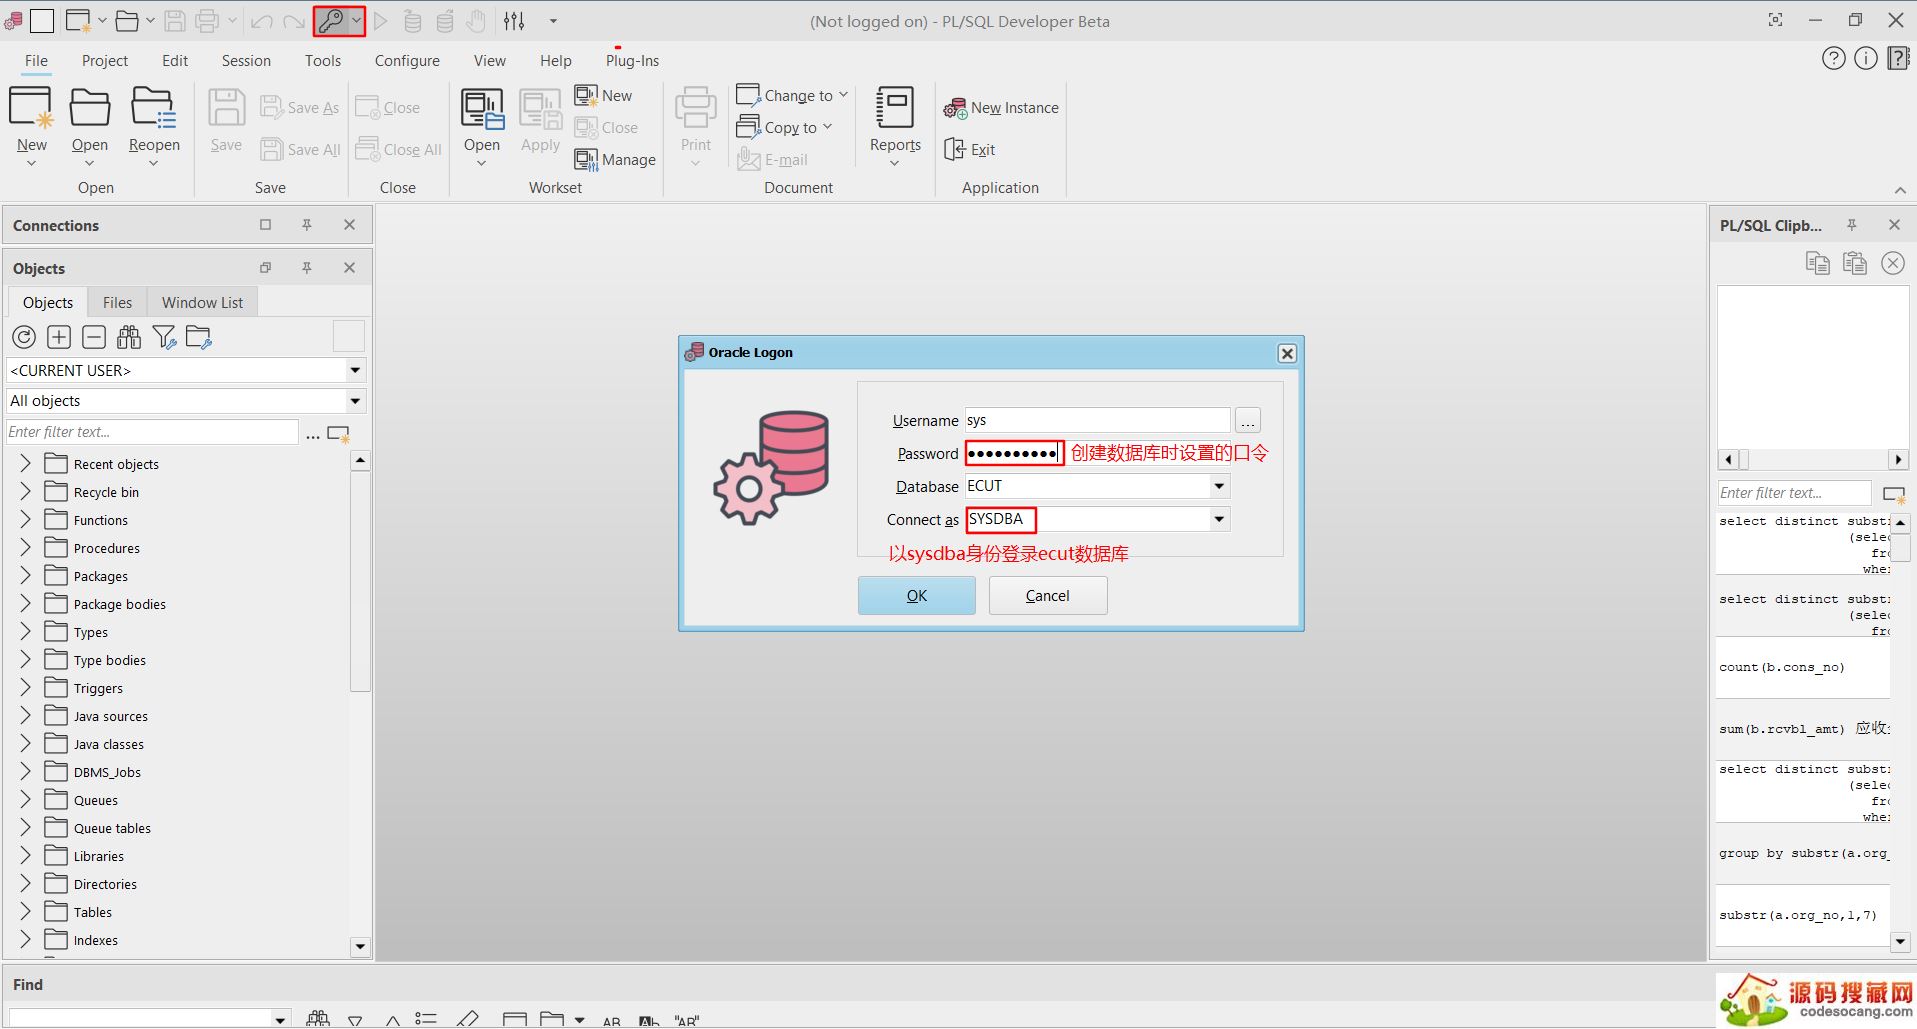Open the Plug-Ins menu
This screenshot has height=1029, width=1917.
pyautogui.click(x=632, y=60)
